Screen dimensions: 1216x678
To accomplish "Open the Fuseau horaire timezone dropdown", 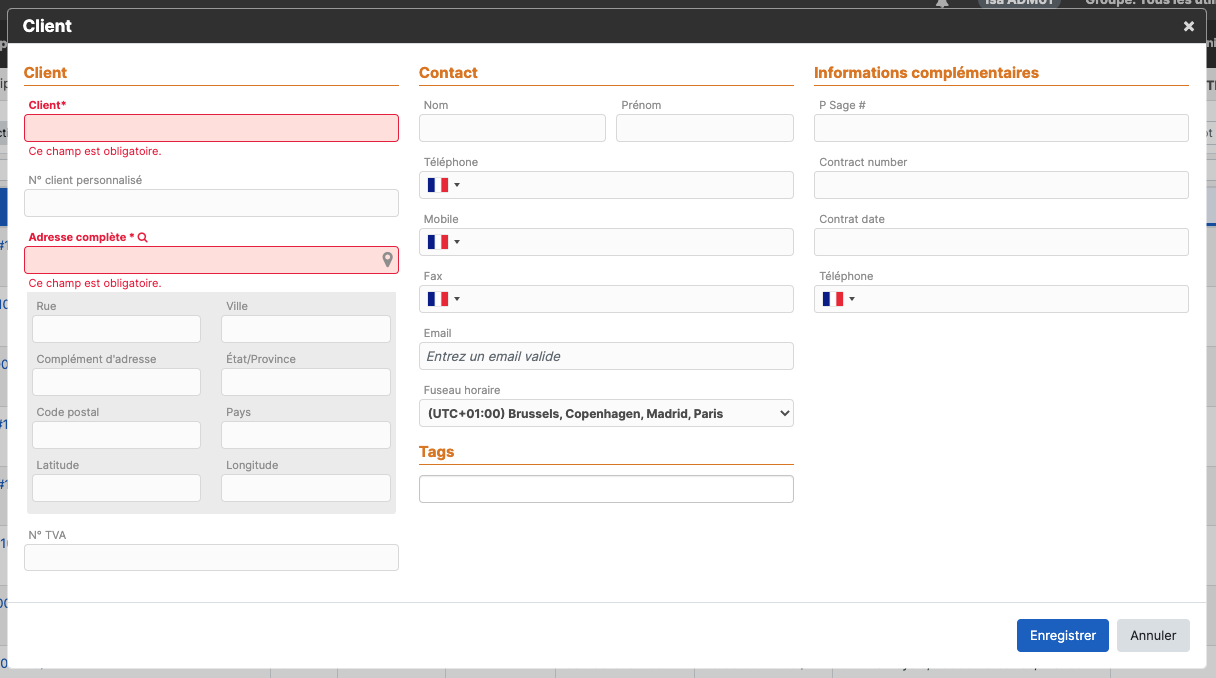I will [606, 413].
